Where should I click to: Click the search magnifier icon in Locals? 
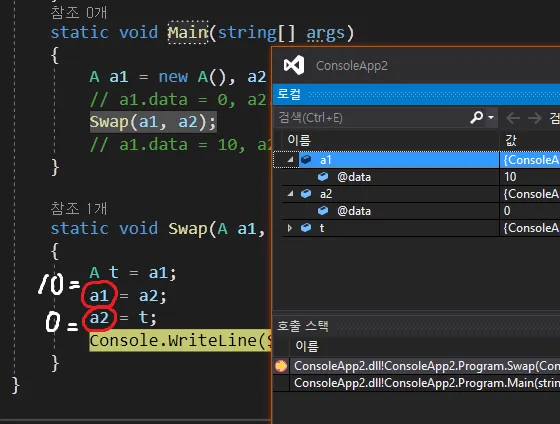(x=477, y=117)
